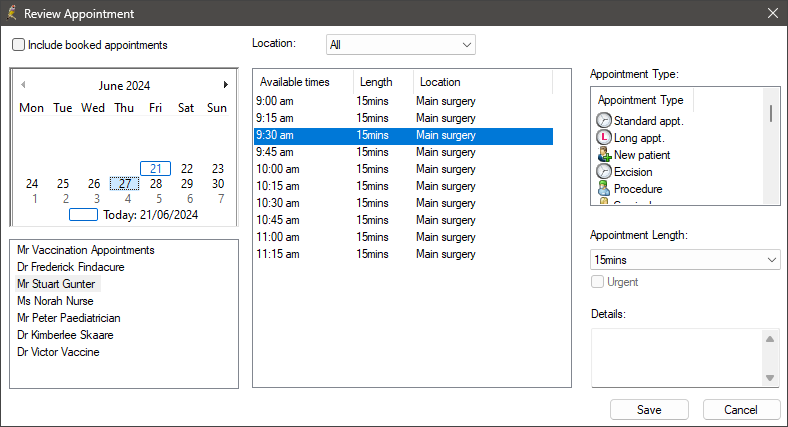
Task: Select the 10:45 am time slot
Action: coord(404,220)
